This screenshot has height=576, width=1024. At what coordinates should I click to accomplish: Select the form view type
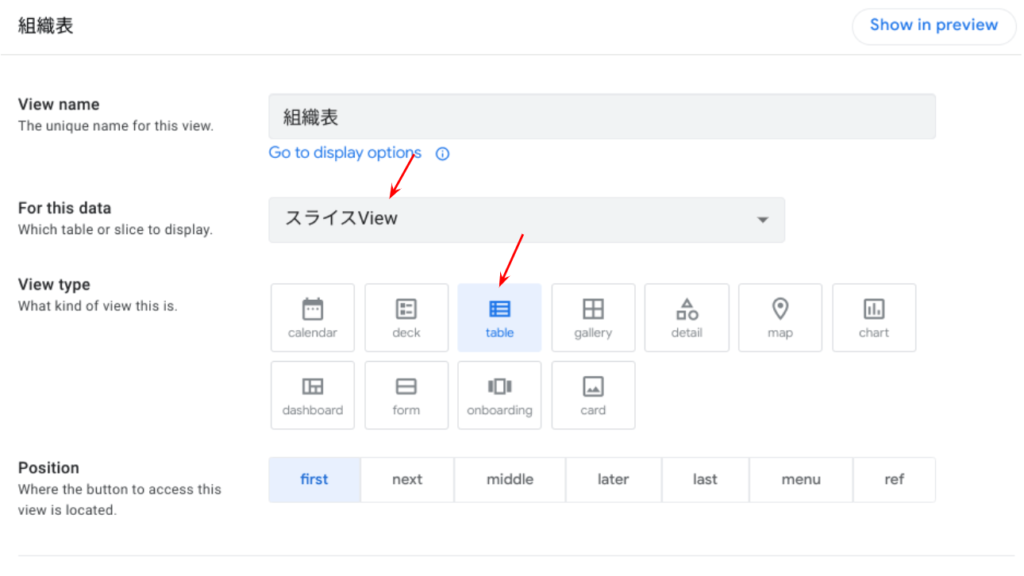click(x=406, y=395)
